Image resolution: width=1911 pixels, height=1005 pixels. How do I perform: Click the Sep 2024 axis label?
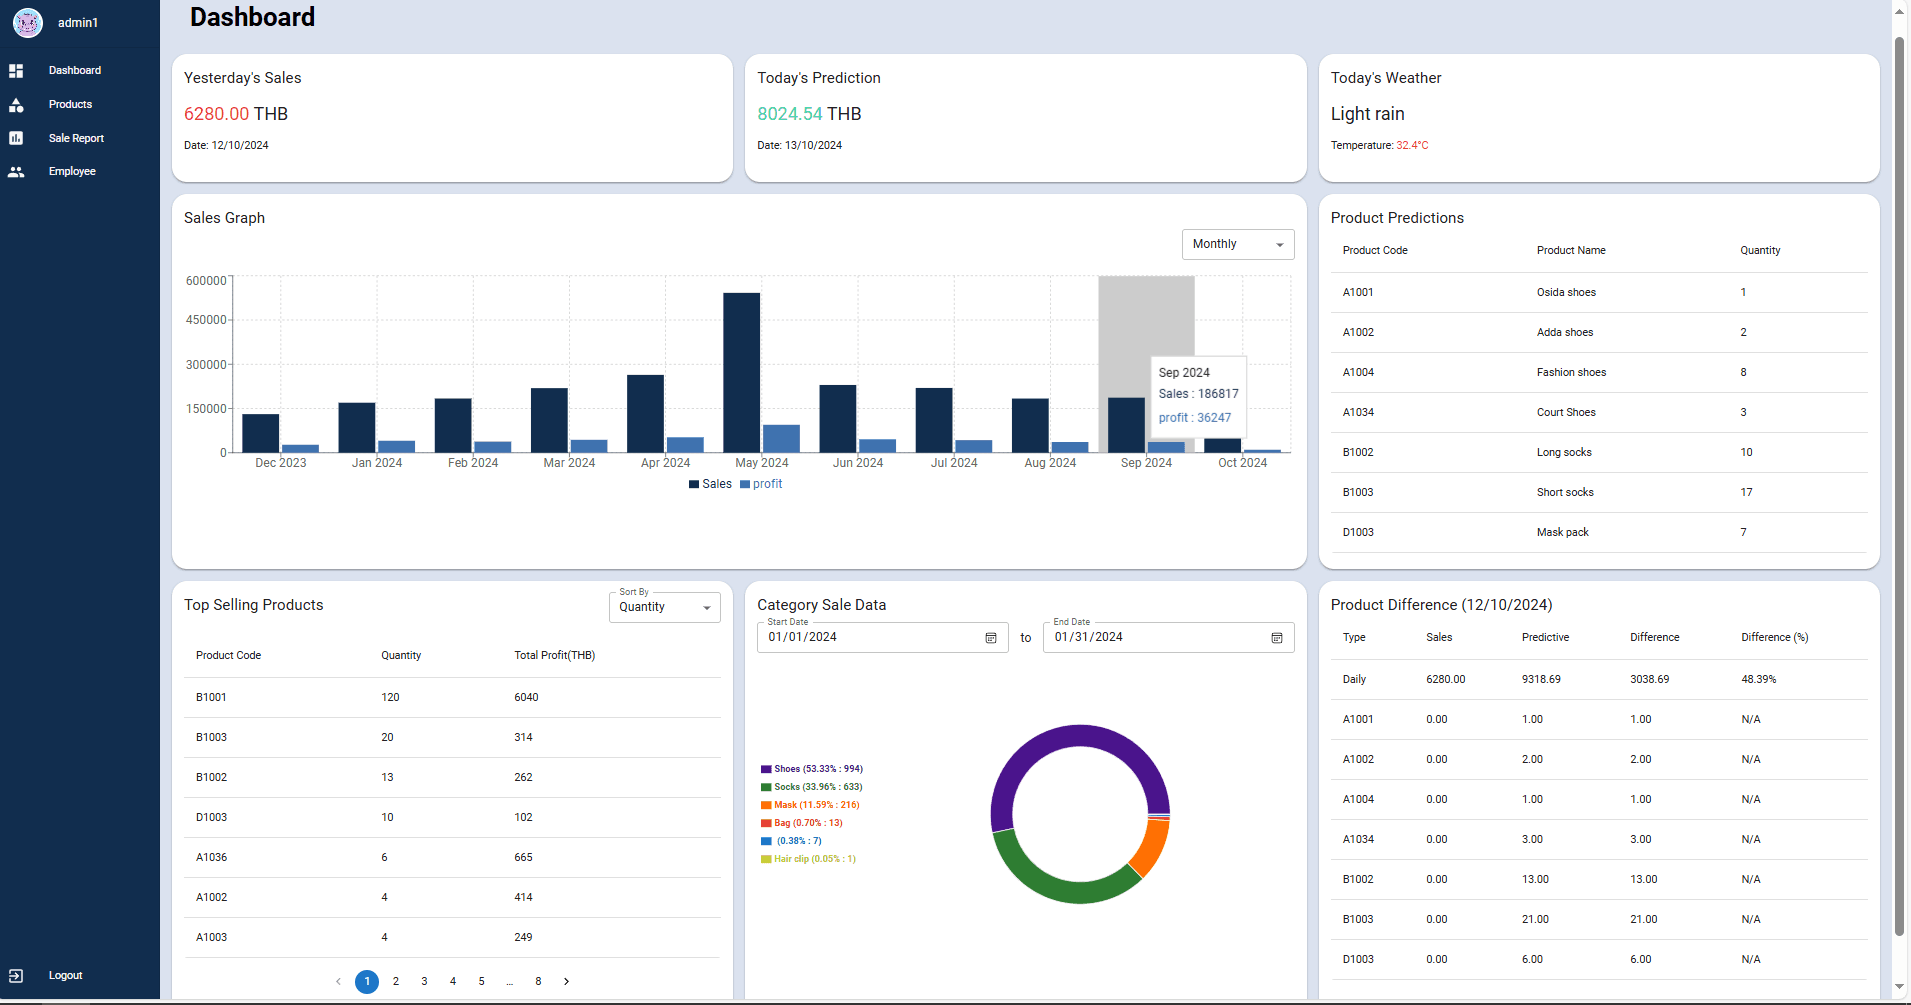click(1146, 463)
